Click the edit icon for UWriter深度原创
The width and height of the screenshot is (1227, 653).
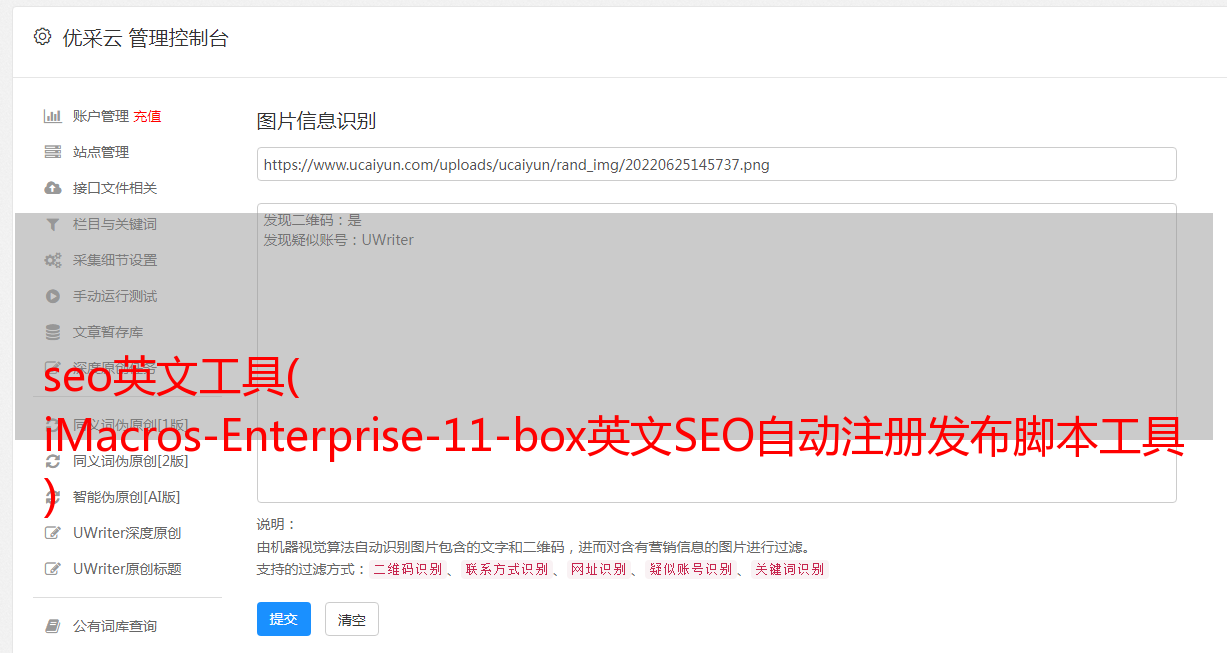point(53,533)
